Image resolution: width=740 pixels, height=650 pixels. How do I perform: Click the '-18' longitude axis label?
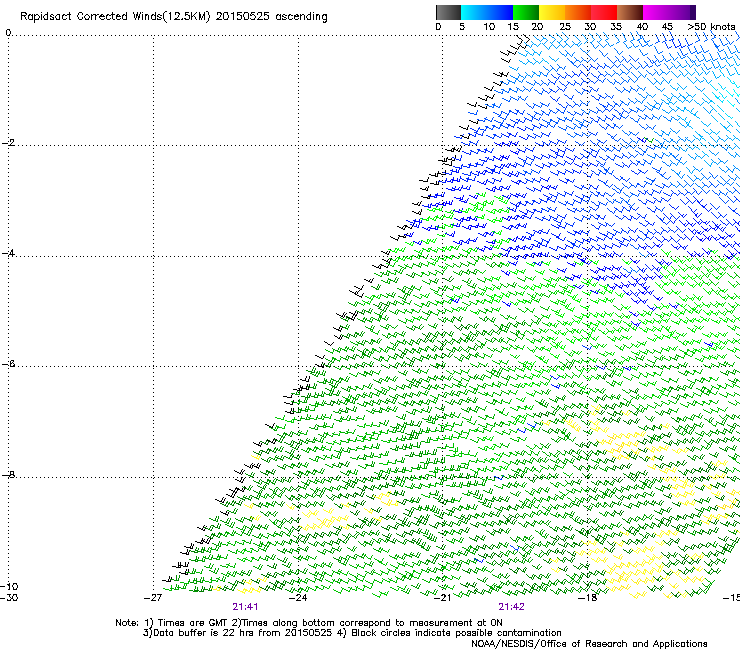click(x=588, y=598)
